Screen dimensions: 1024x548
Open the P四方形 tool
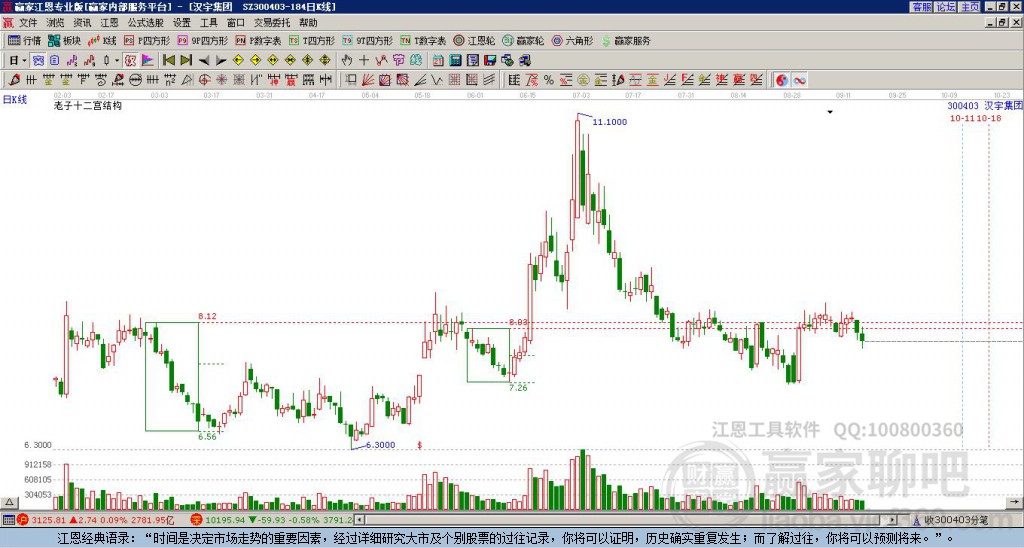(x=147, y=40)
